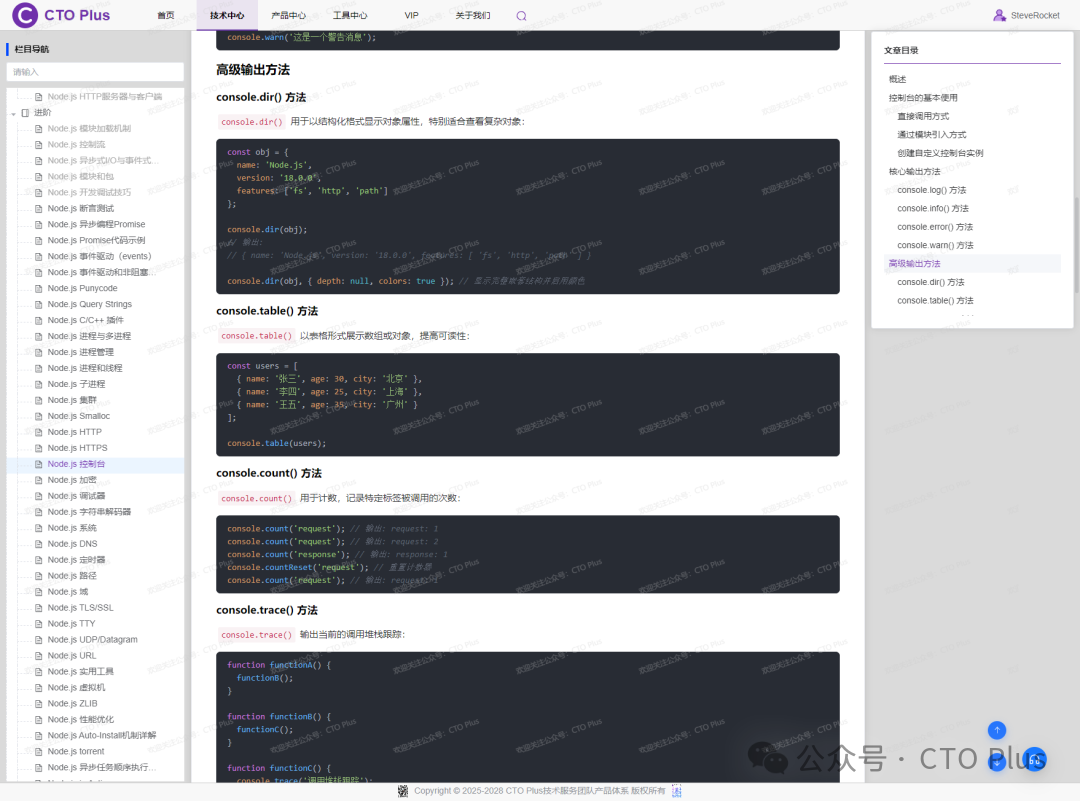Open Node.js 进程与多进程 article
The width and height of the screenshot is (1080, 801).
coord(89,336)
